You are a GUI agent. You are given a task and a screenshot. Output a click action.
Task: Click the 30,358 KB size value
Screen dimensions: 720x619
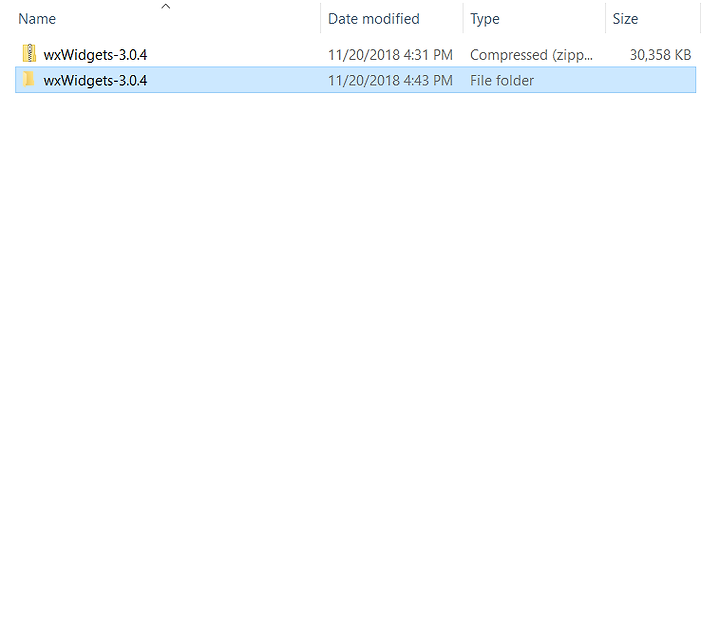coord(660,55)
